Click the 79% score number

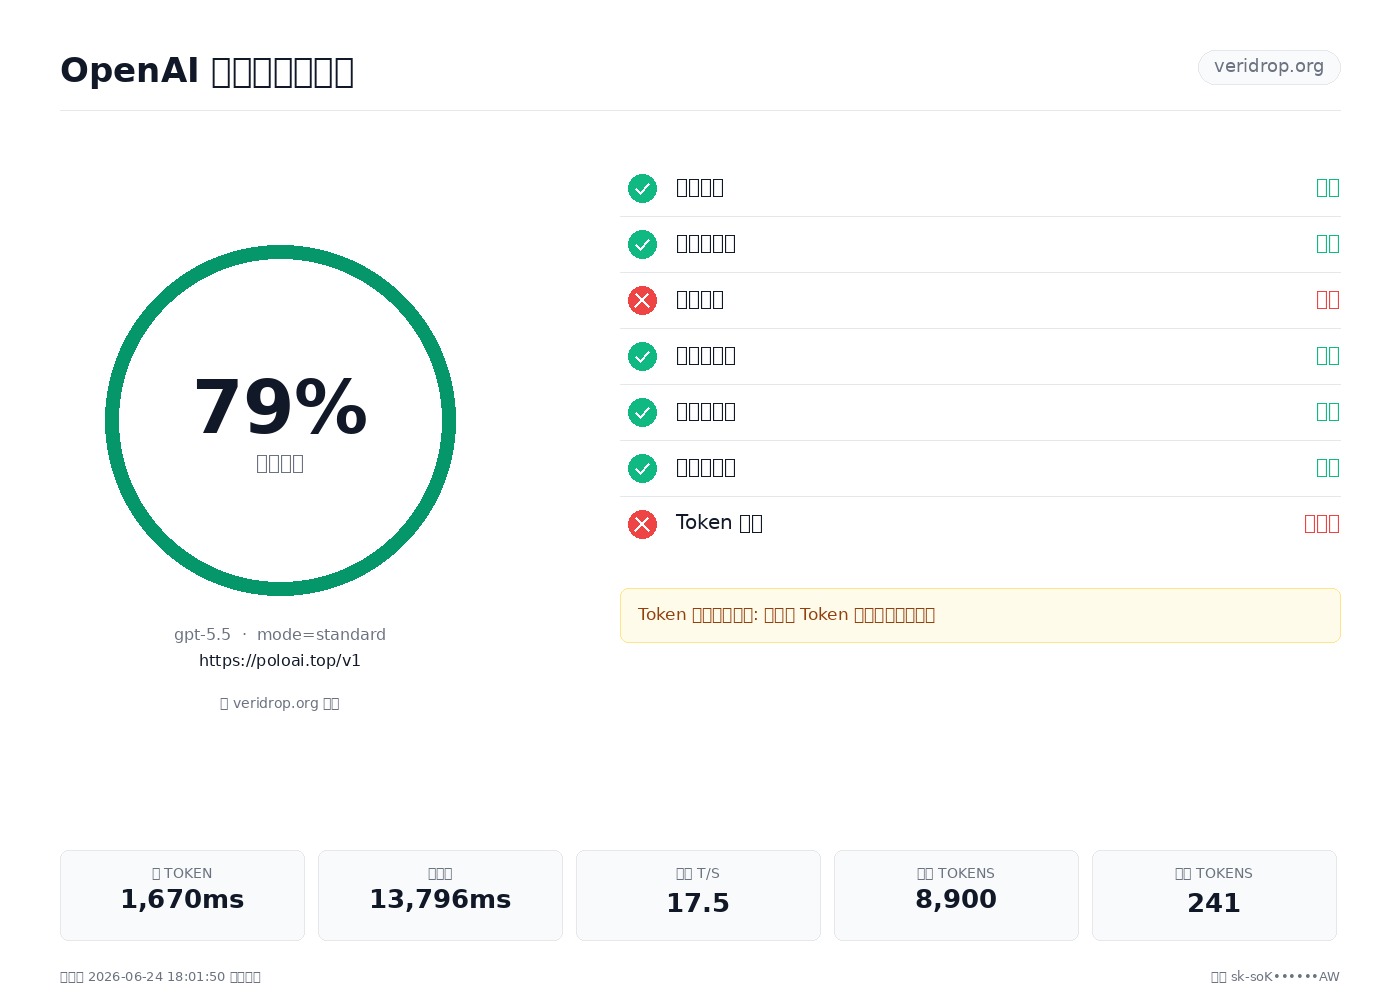click(x=280, y=407)
